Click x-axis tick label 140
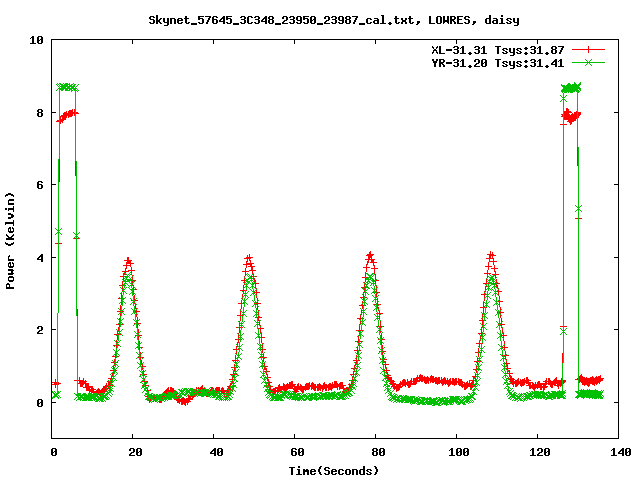The image size is (640, 480). [621, 452]
